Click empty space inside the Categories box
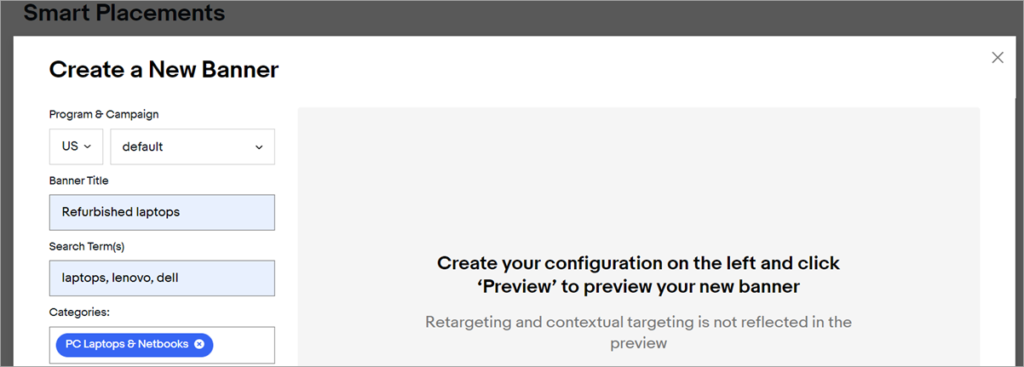The height and width of the screenshot is (367, 1024). pyautogui.click(x=244, y=345)
